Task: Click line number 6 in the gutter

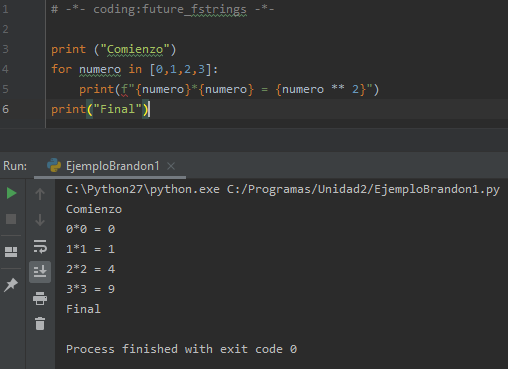Action: (x=5, y=109)
